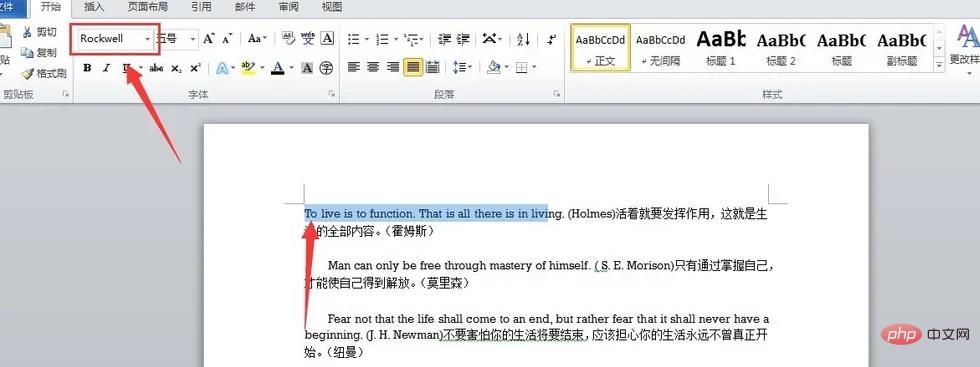This screenshot has height=367, width=980.
Task: Click the grow font size icon
Action: pyautogui.click(x=209, y=39)
